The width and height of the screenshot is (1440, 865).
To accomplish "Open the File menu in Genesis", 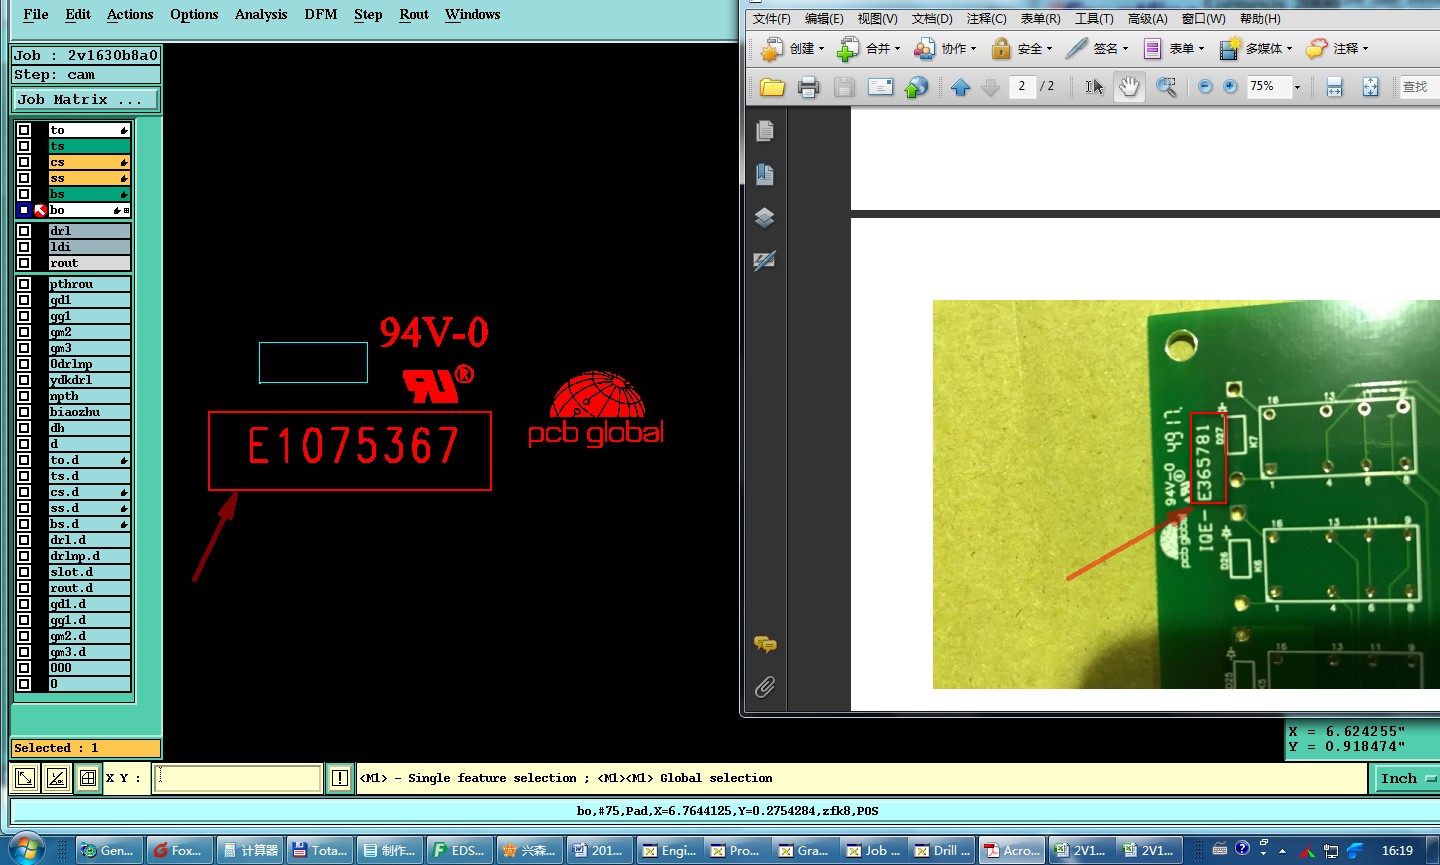I will coord(36,14).
